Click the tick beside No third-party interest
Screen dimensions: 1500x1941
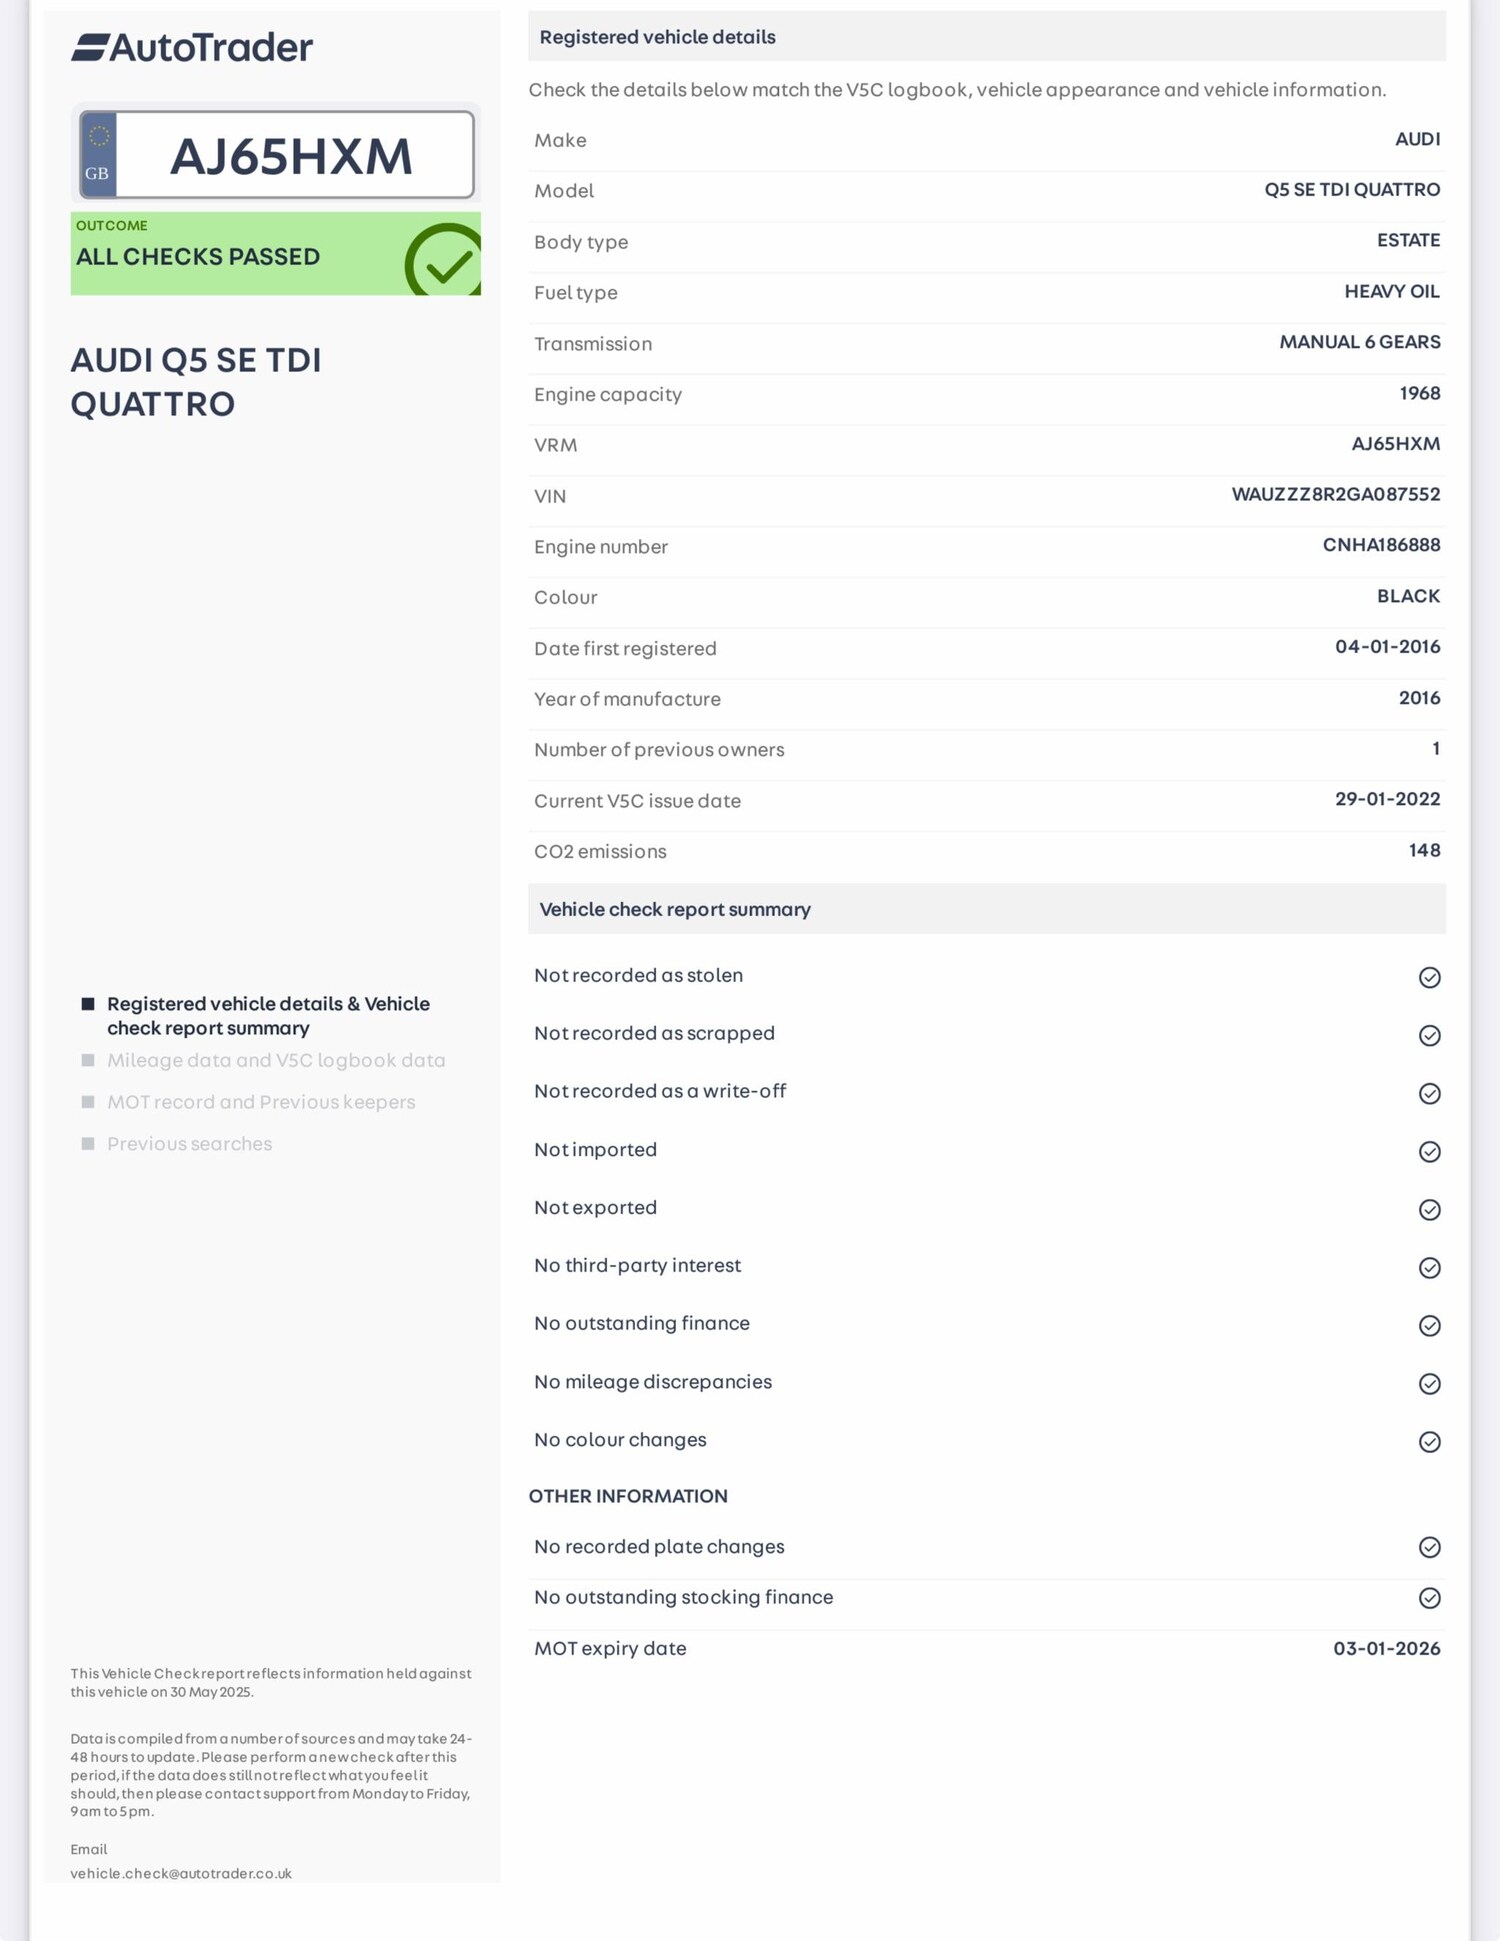pos(1429,1267)
